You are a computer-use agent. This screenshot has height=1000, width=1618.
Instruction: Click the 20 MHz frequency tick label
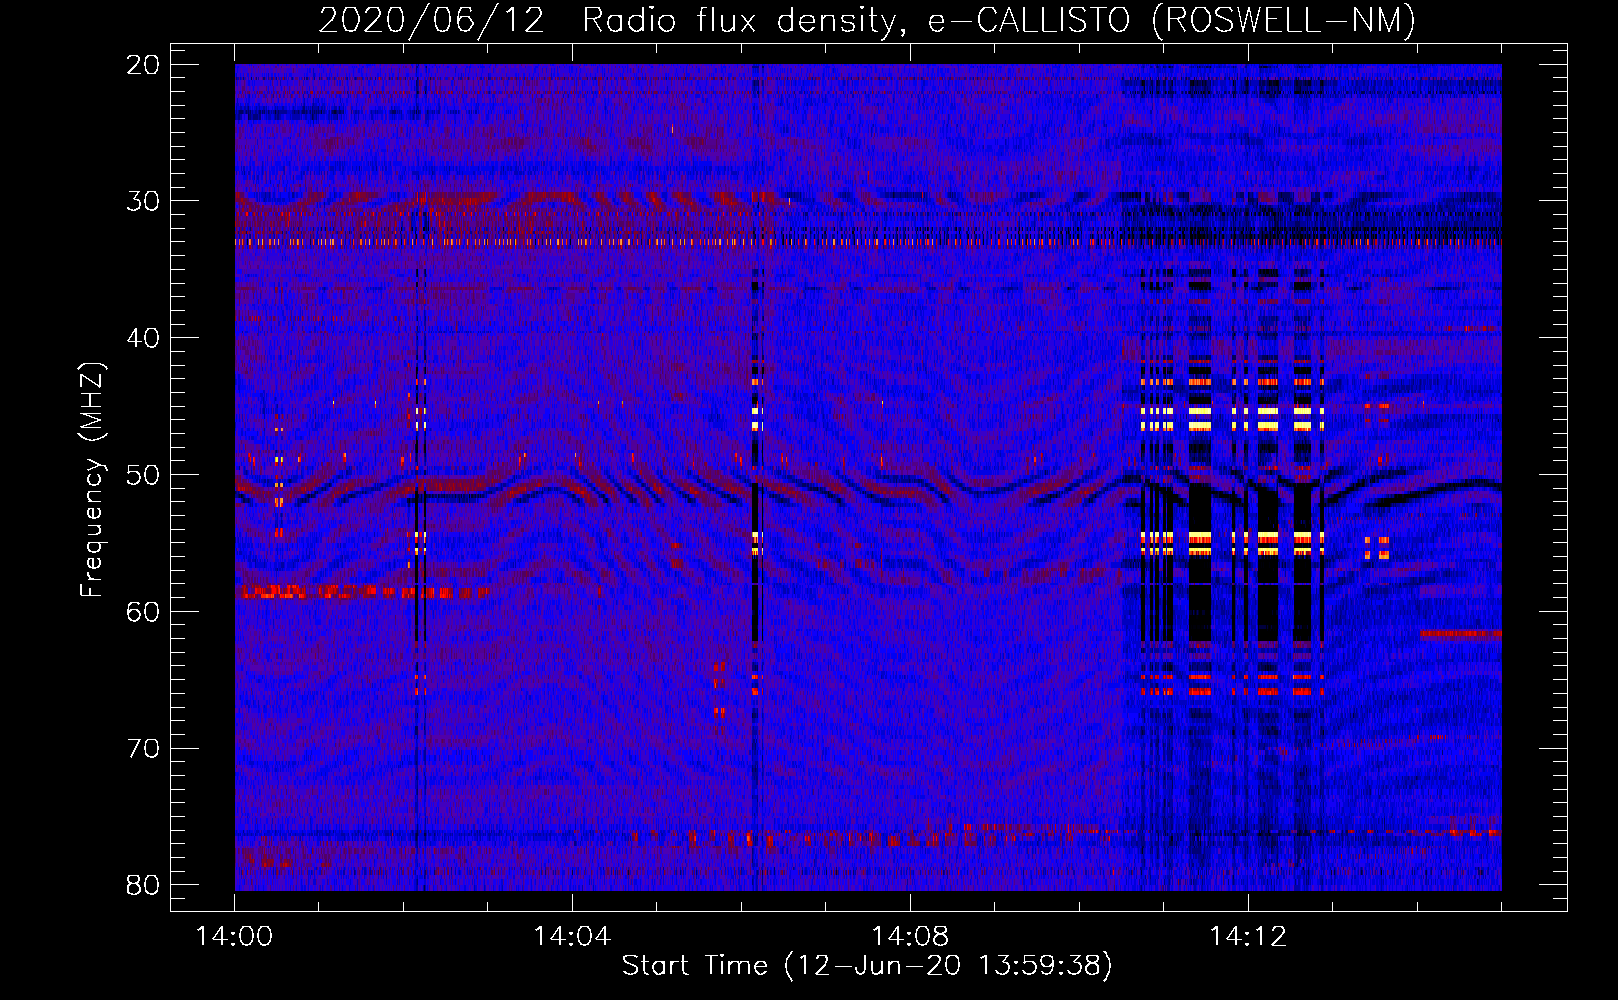pyautogui.click(x=144, y=65)
